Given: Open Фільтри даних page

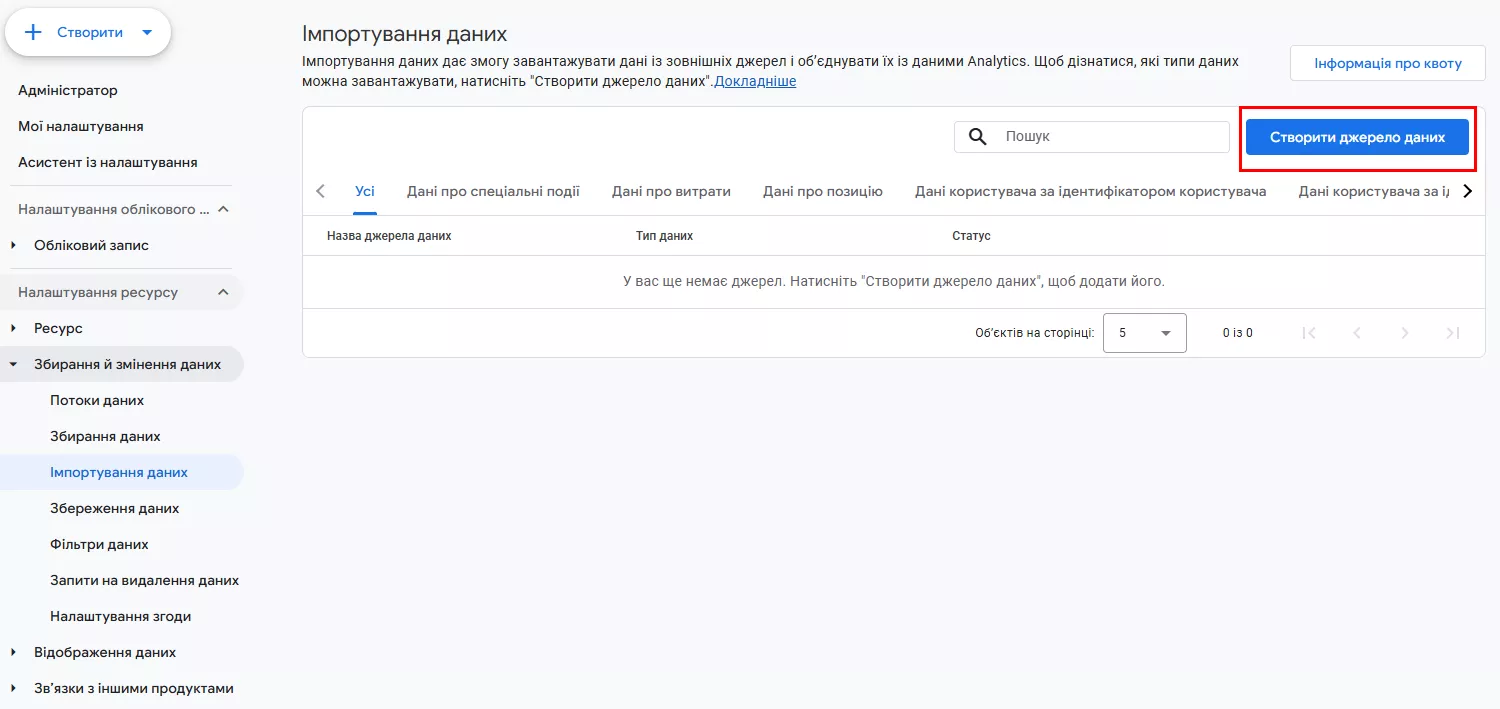Looking at the screenshot, I should tap(99, 544).
